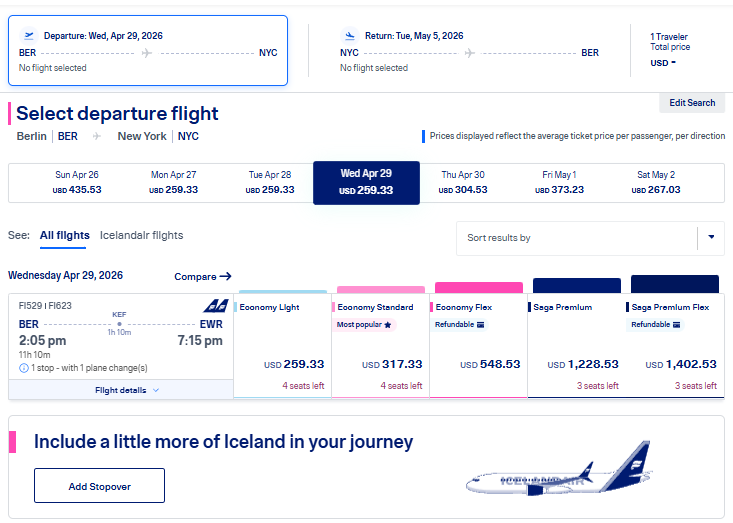Open the Sort results by dropdown
733x523 pixels.
click(590, 238)
